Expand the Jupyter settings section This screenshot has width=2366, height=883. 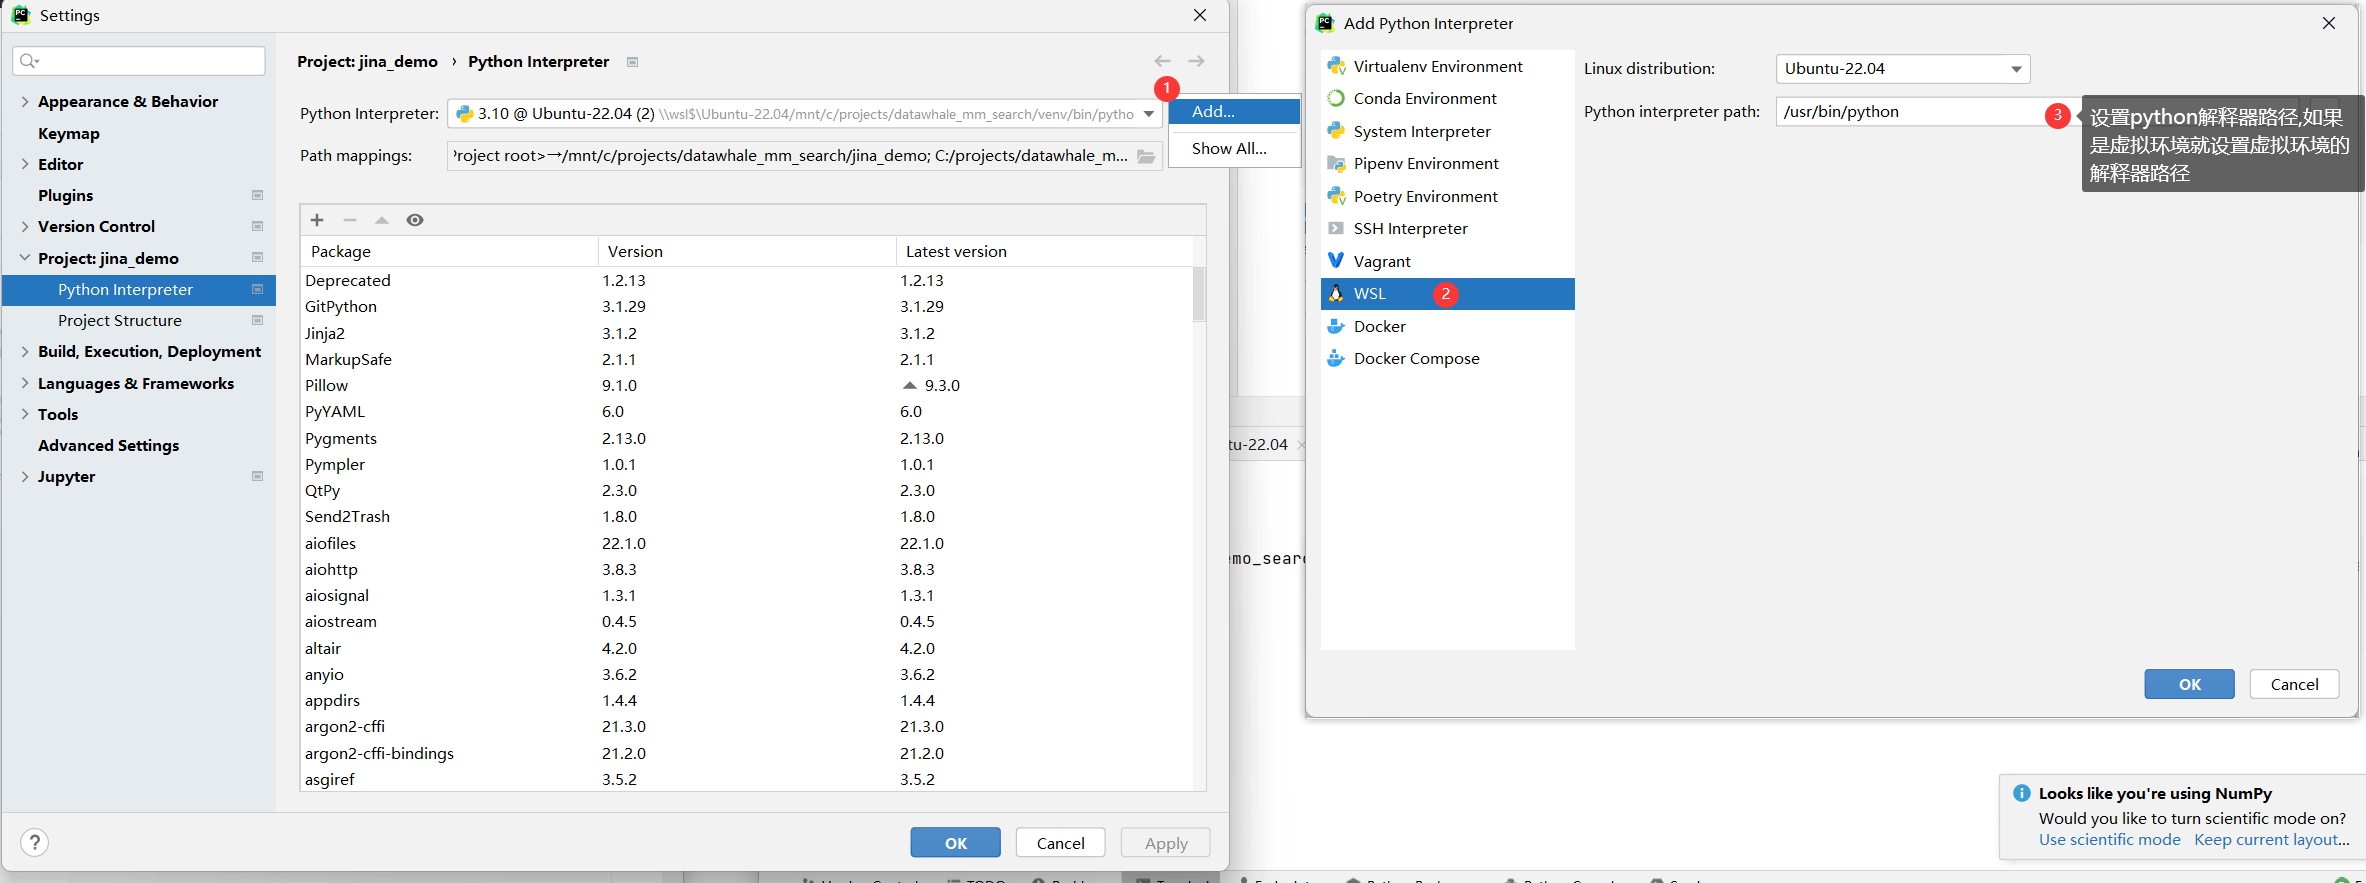pos(24,476)
